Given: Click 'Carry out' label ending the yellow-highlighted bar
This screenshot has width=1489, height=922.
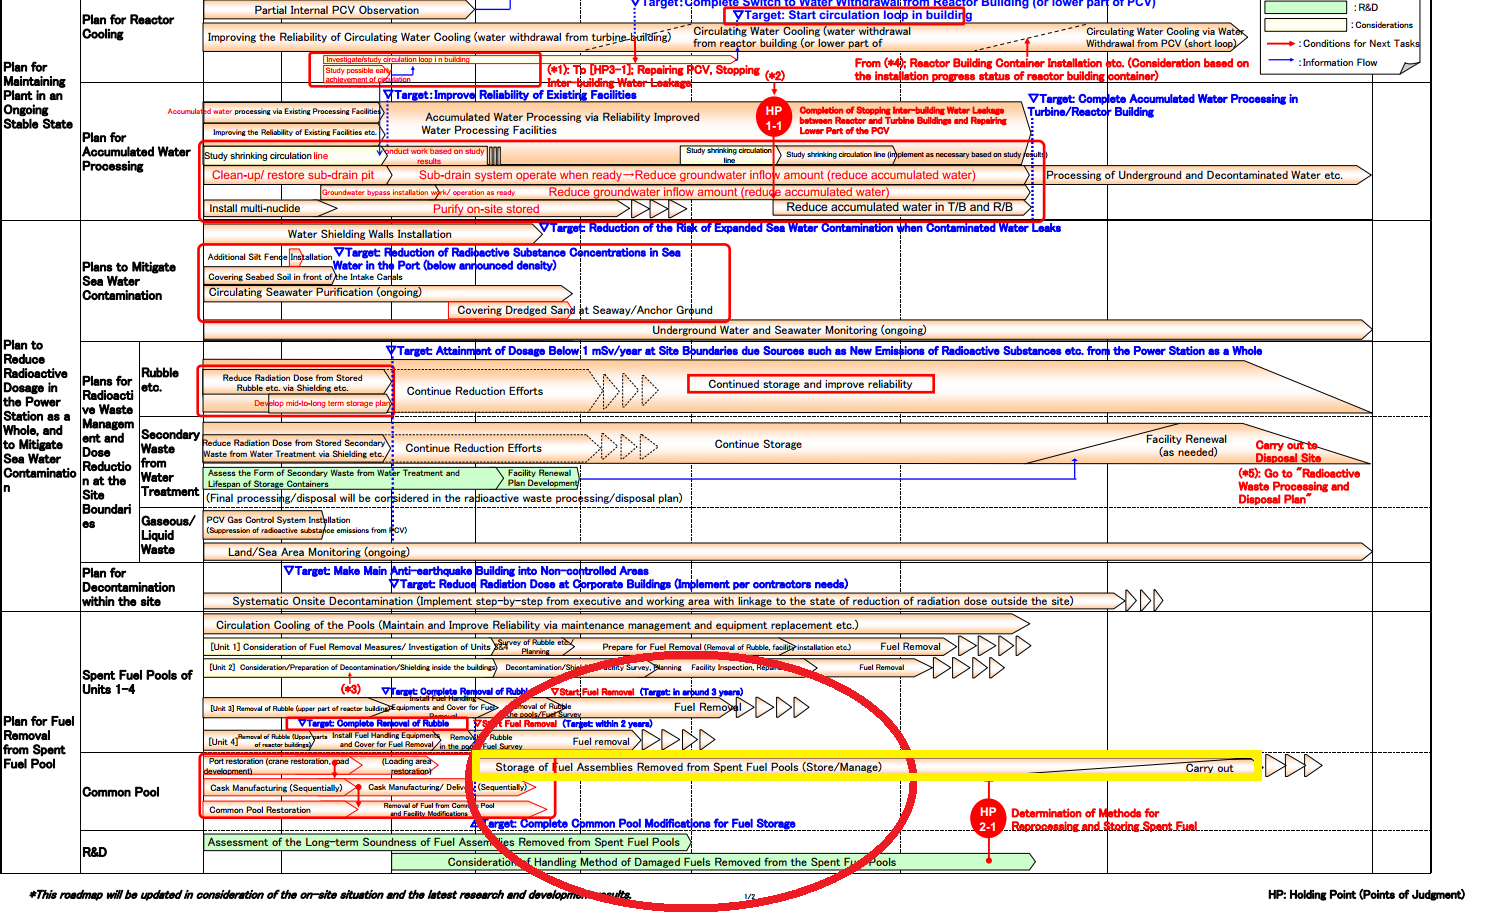Looking at the screenshot, I should pos(1209,768).
